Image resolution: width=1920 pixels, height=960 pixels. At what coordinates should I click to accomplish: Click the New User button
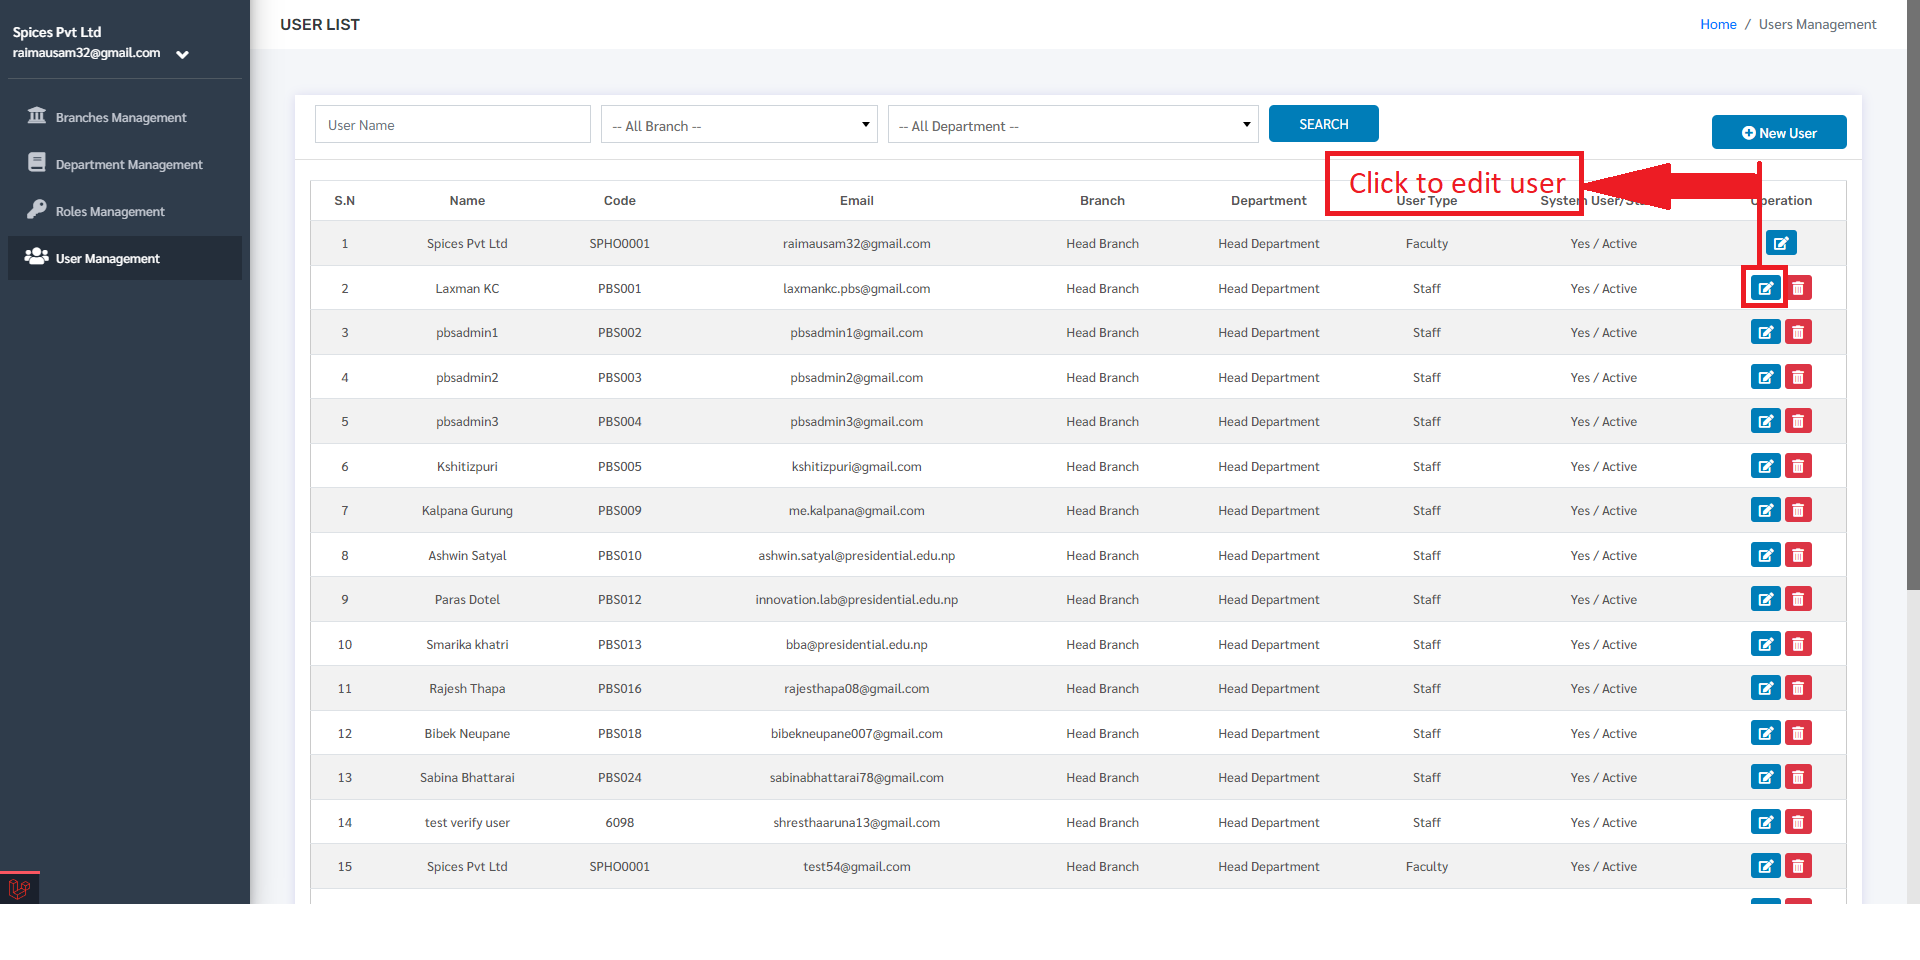click(1779, 132)
